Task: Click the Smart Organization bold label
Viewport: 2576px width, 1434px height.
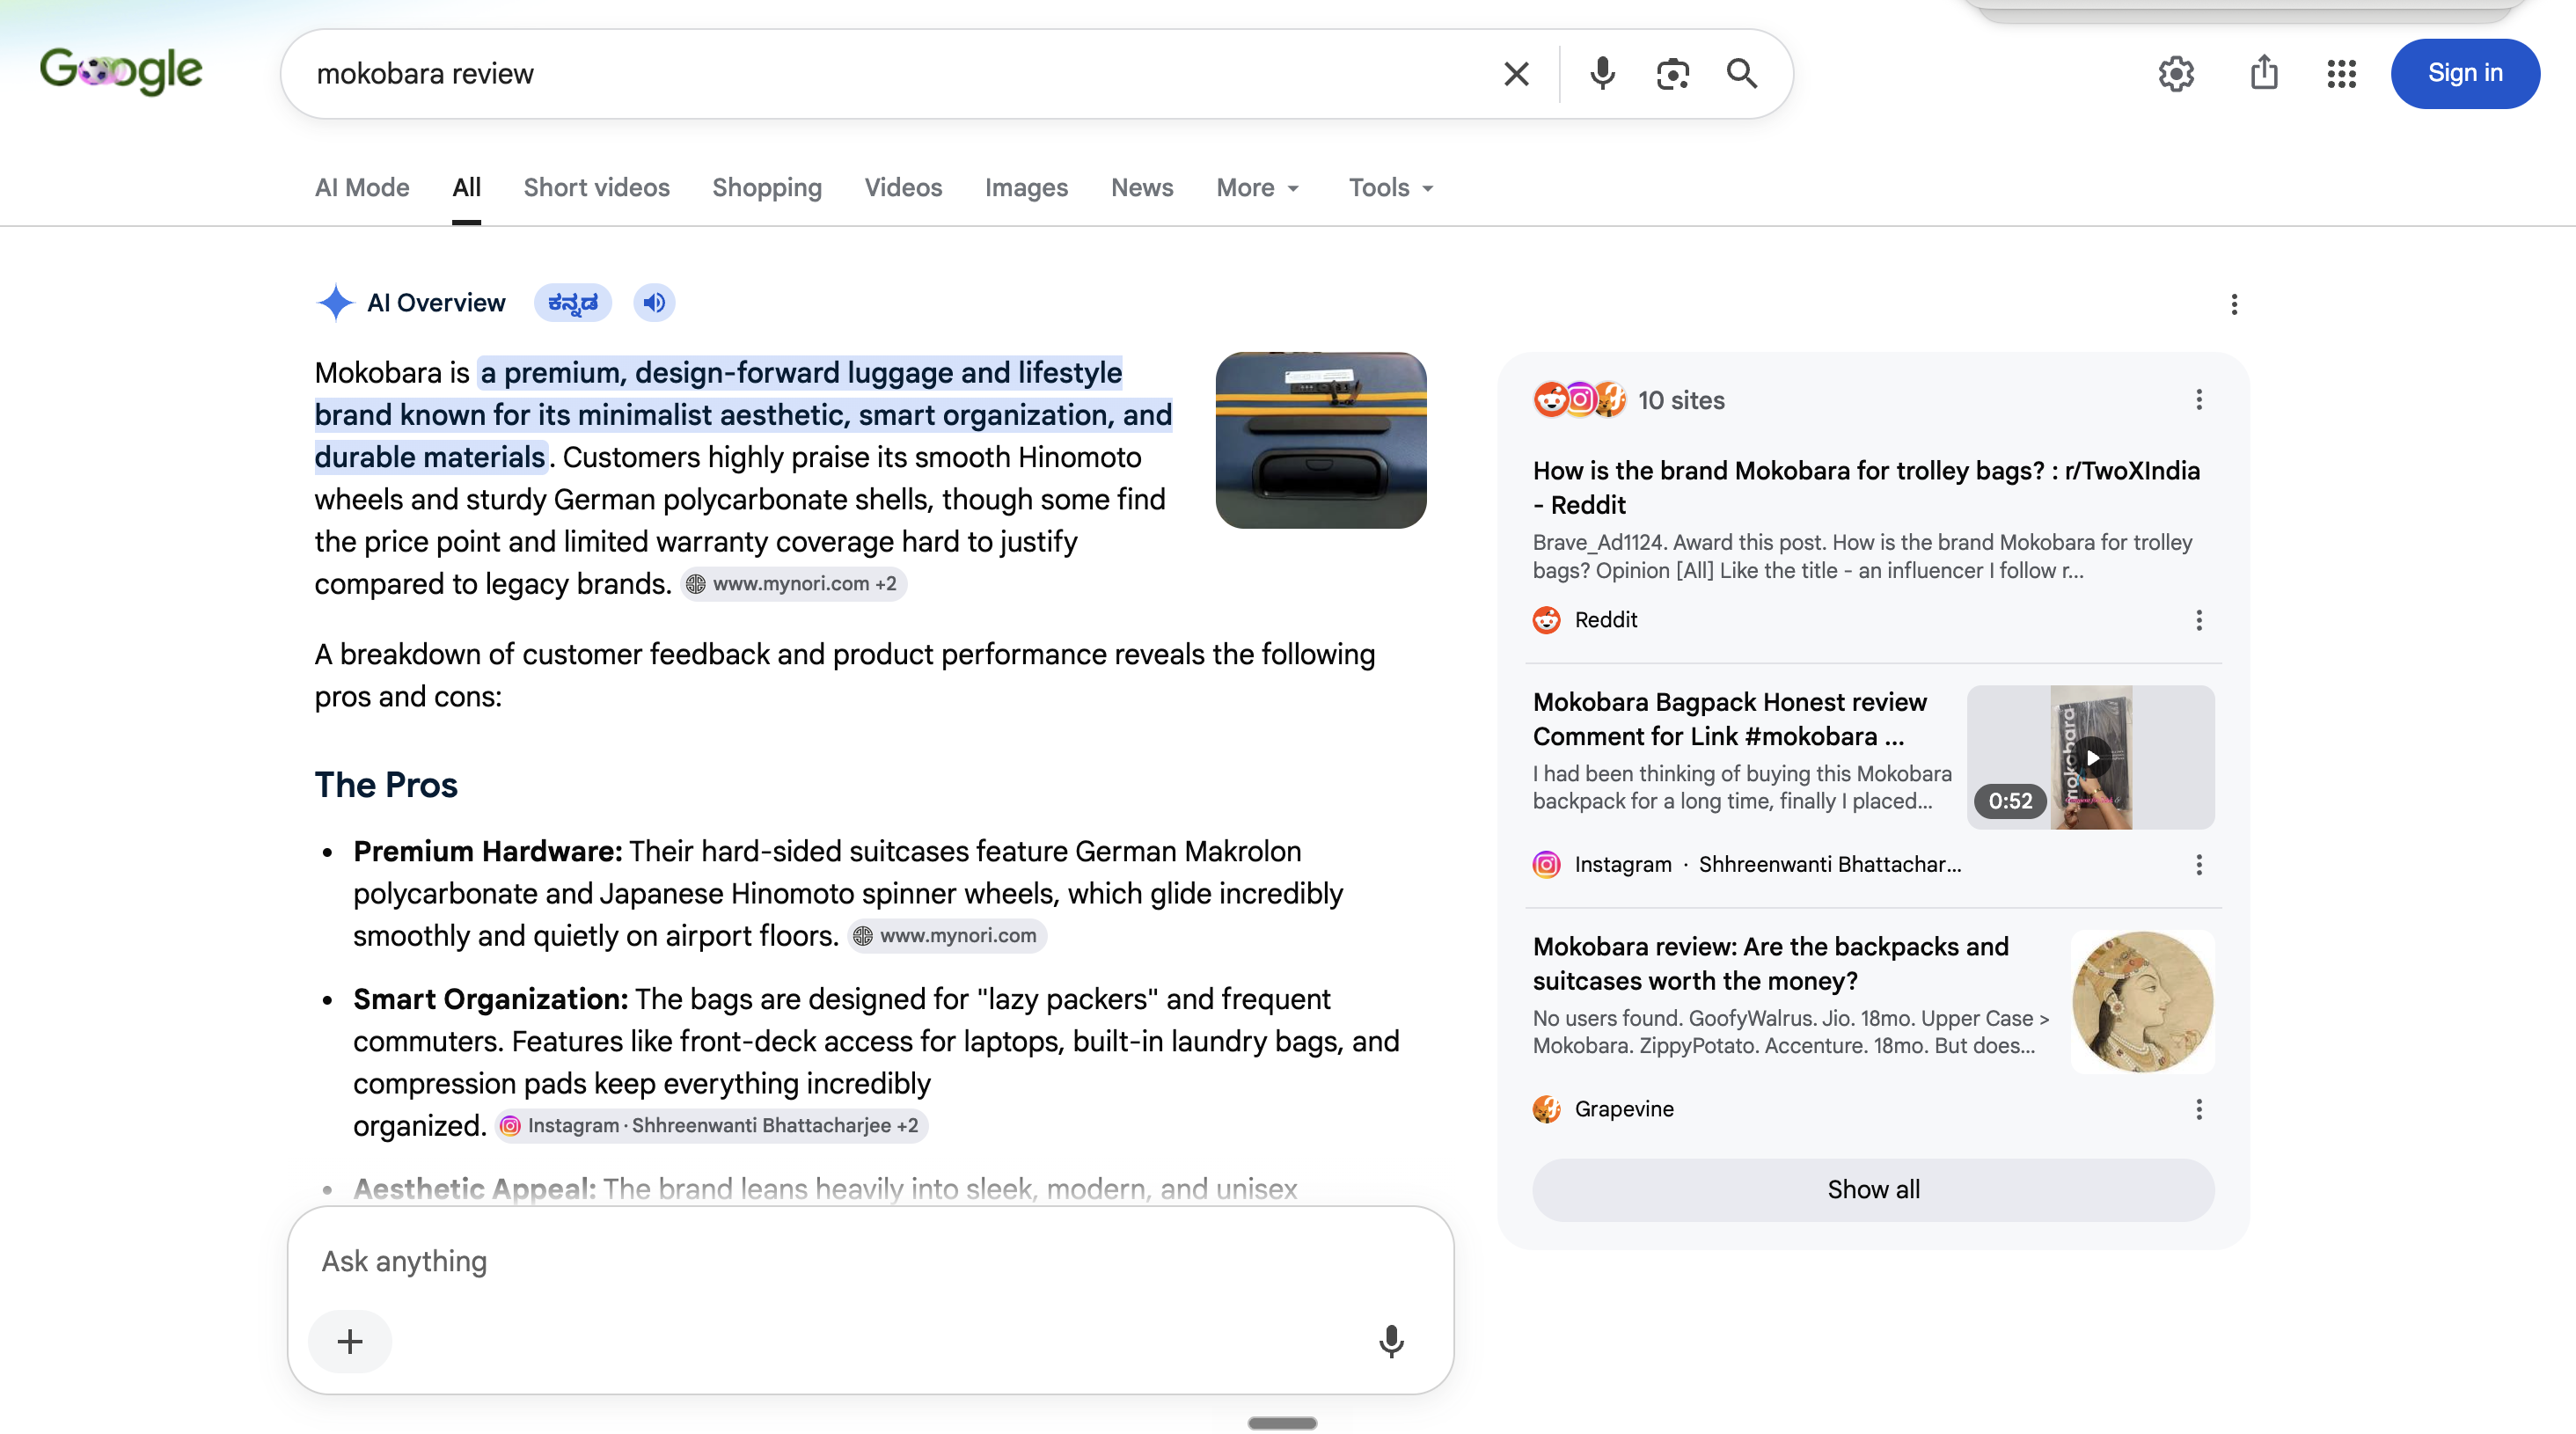Action: [491, 1000]
